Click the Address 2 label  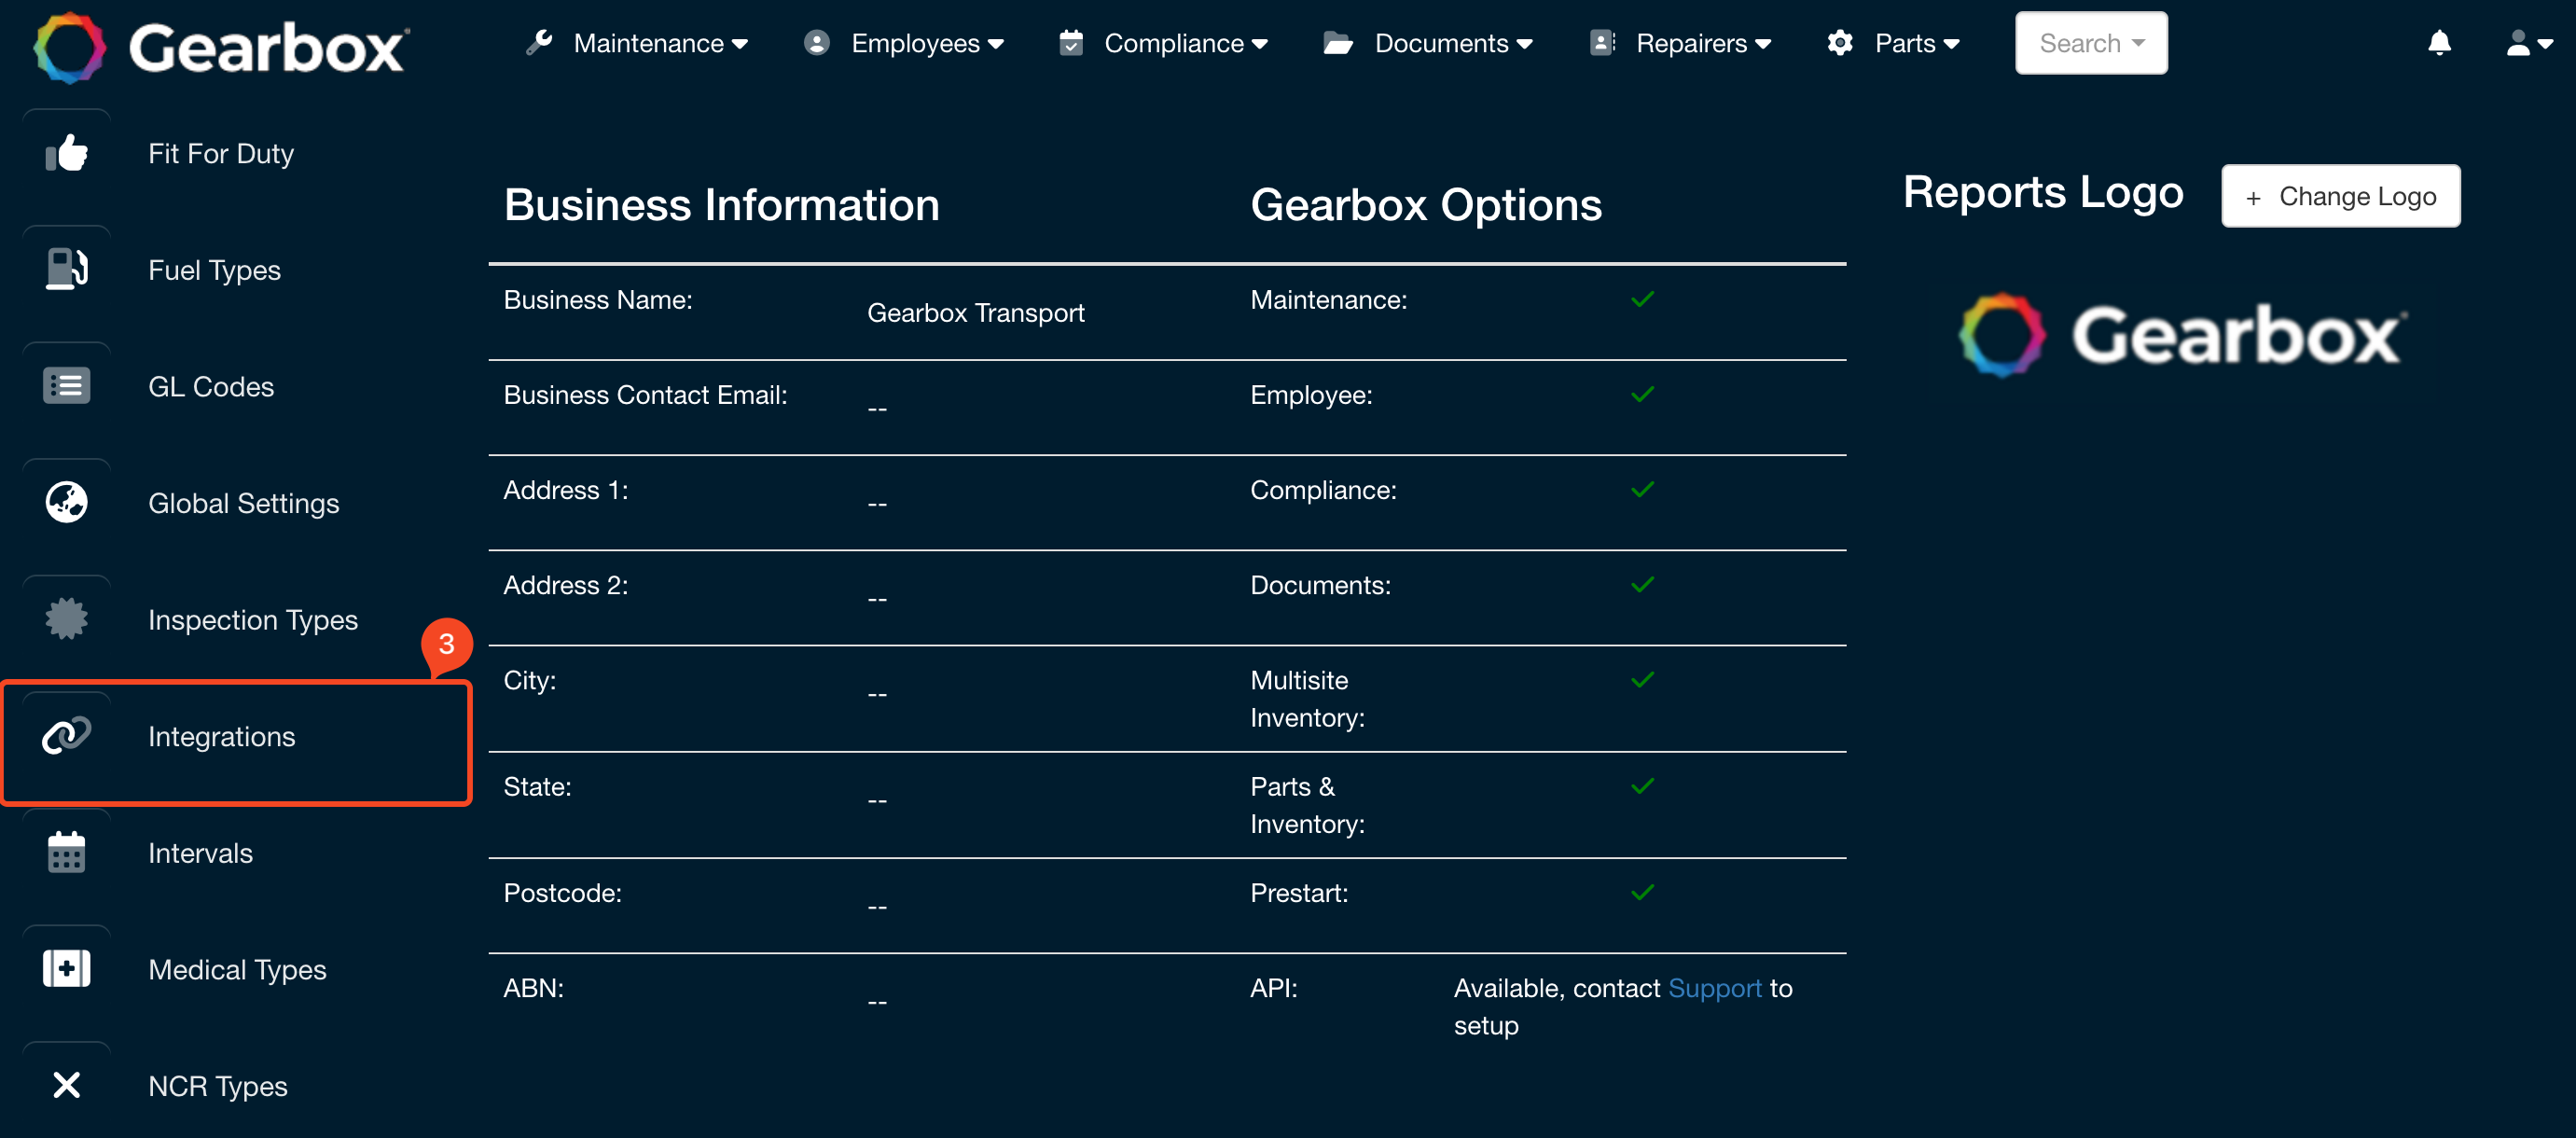pos(566,584)
